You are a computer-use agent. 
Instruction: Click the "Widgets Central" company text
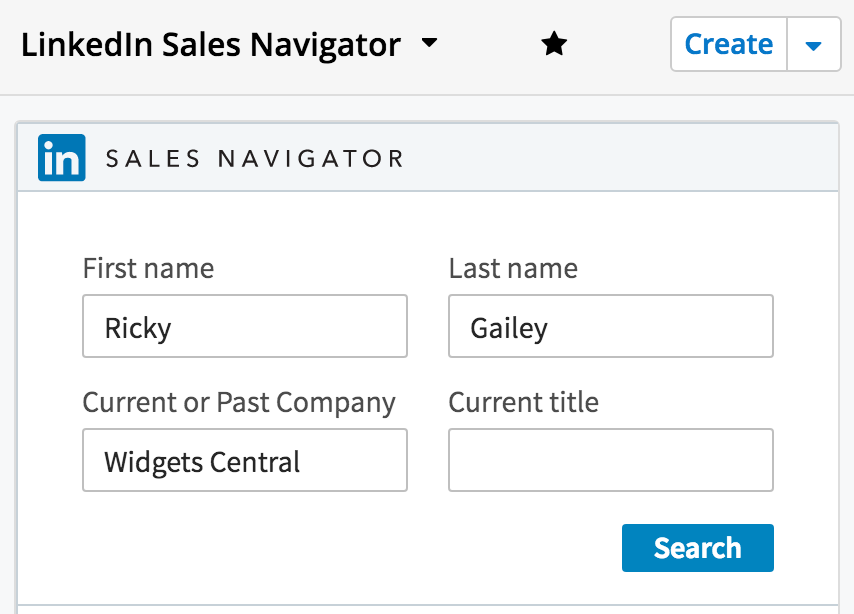click(x=202, y=462)
